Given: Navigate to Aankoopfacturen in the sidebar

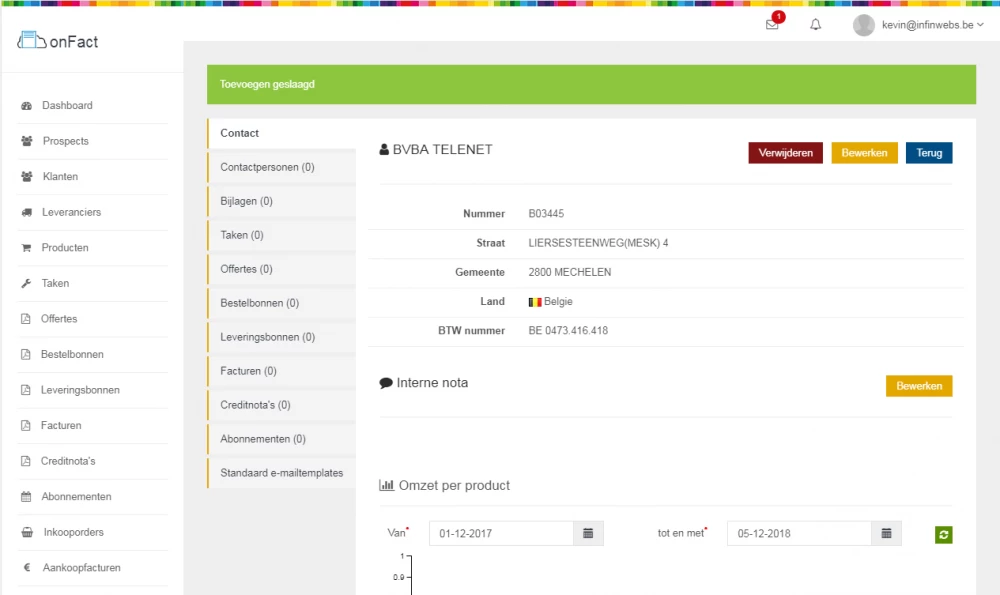Looking at the screenshot, I should 81,568.
